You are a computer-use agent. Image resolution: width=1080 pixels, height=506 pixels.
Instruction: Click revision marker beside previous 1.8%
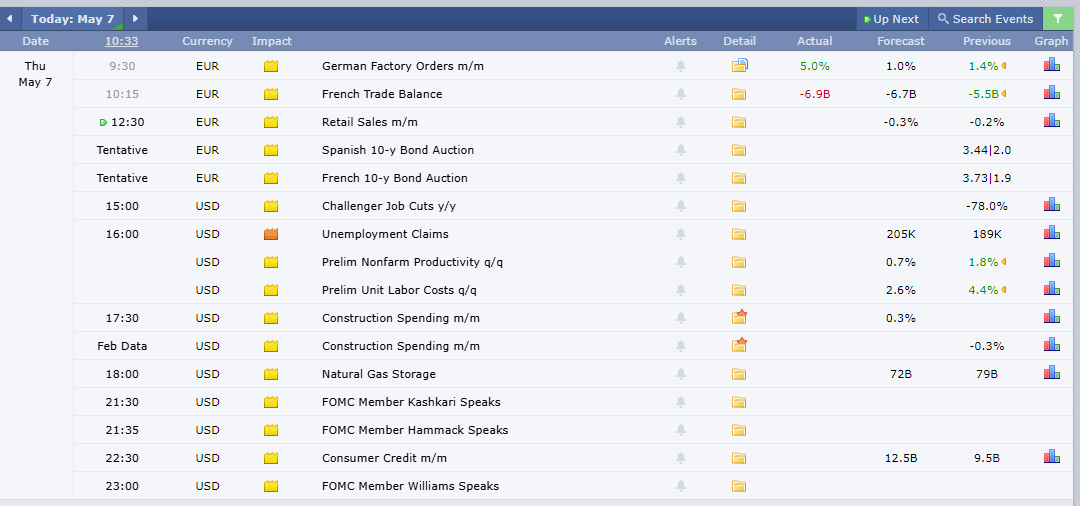(1004, 262)
